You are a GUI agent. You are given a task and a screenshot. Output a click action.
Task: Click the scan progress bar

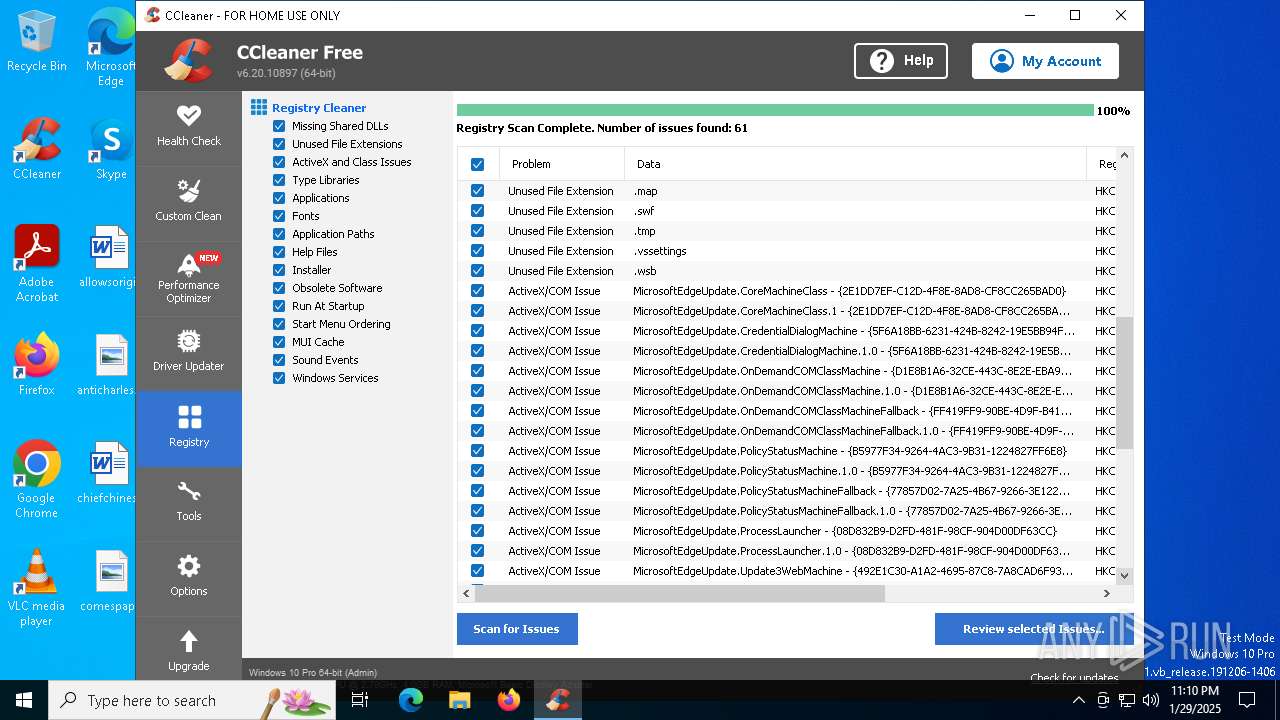775,110
